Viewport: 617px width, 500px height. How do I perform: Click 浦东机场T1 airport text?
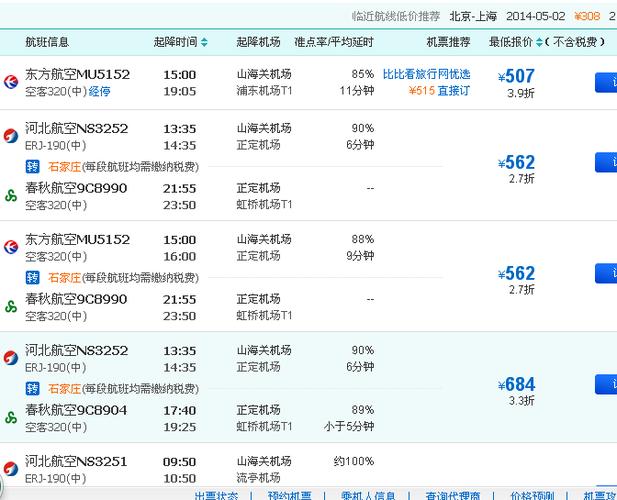point(264,91)
